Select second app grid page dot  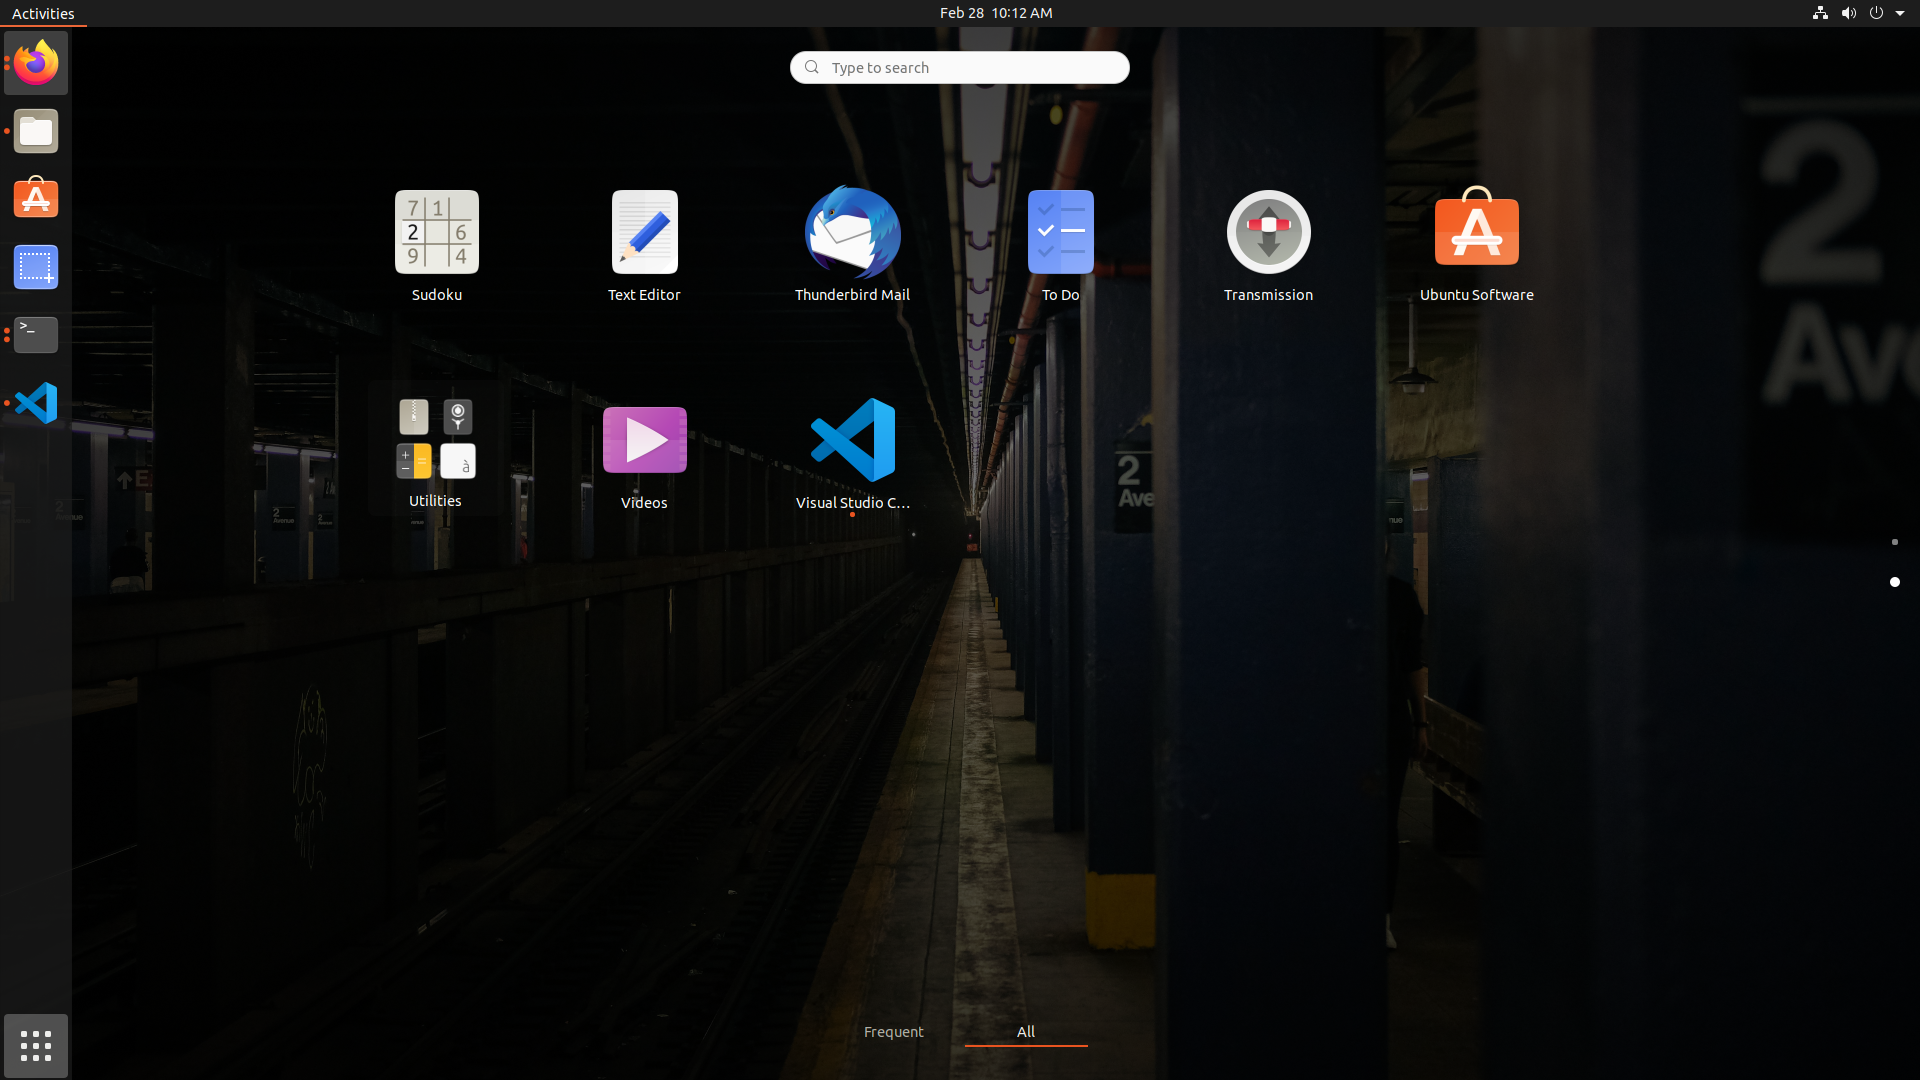click(x=1894, y=582)
